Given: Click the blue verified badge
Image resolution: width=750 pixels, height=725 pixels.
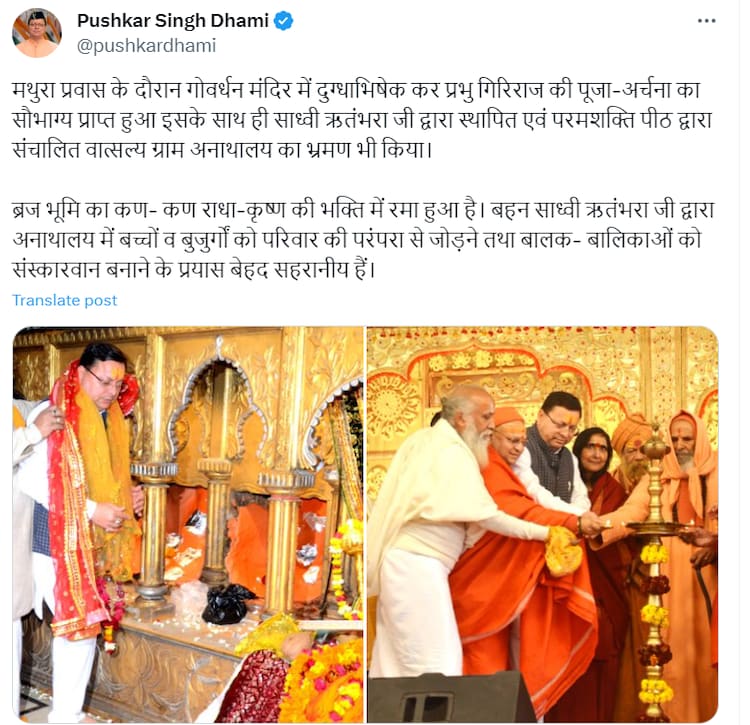Looking at the screenshot, I should [x=283, y=21].
